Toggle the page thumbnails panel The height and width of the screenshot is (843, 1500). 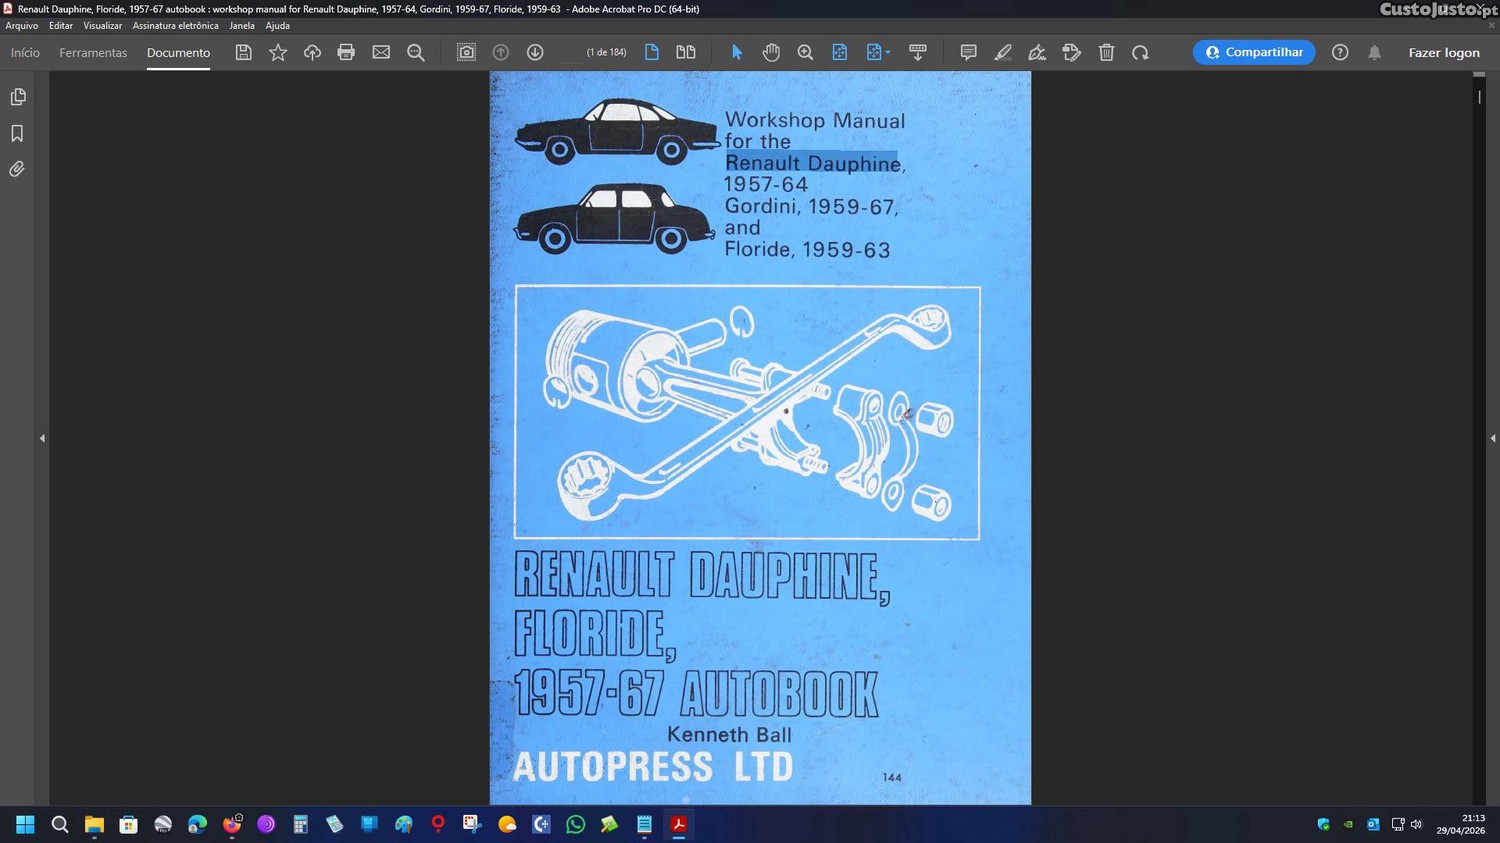(17, 97)
